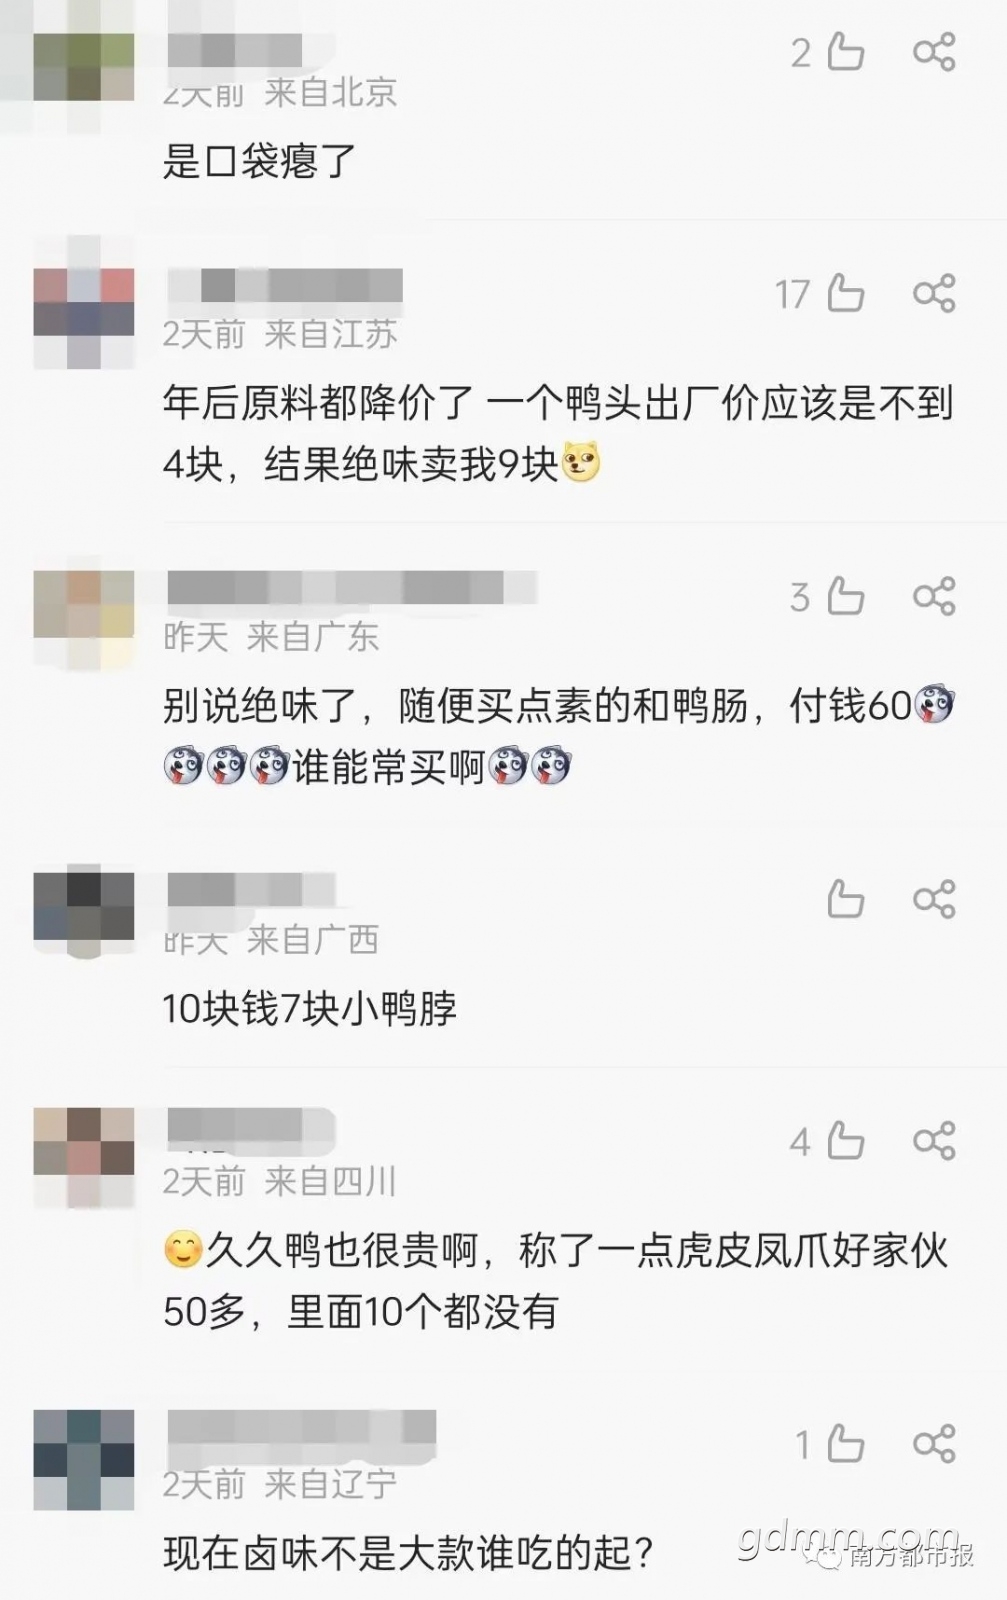Tap the blurred username of Guangxi commenter
The height and width of the screenshot is (1600, 1007).
(250, 889)
